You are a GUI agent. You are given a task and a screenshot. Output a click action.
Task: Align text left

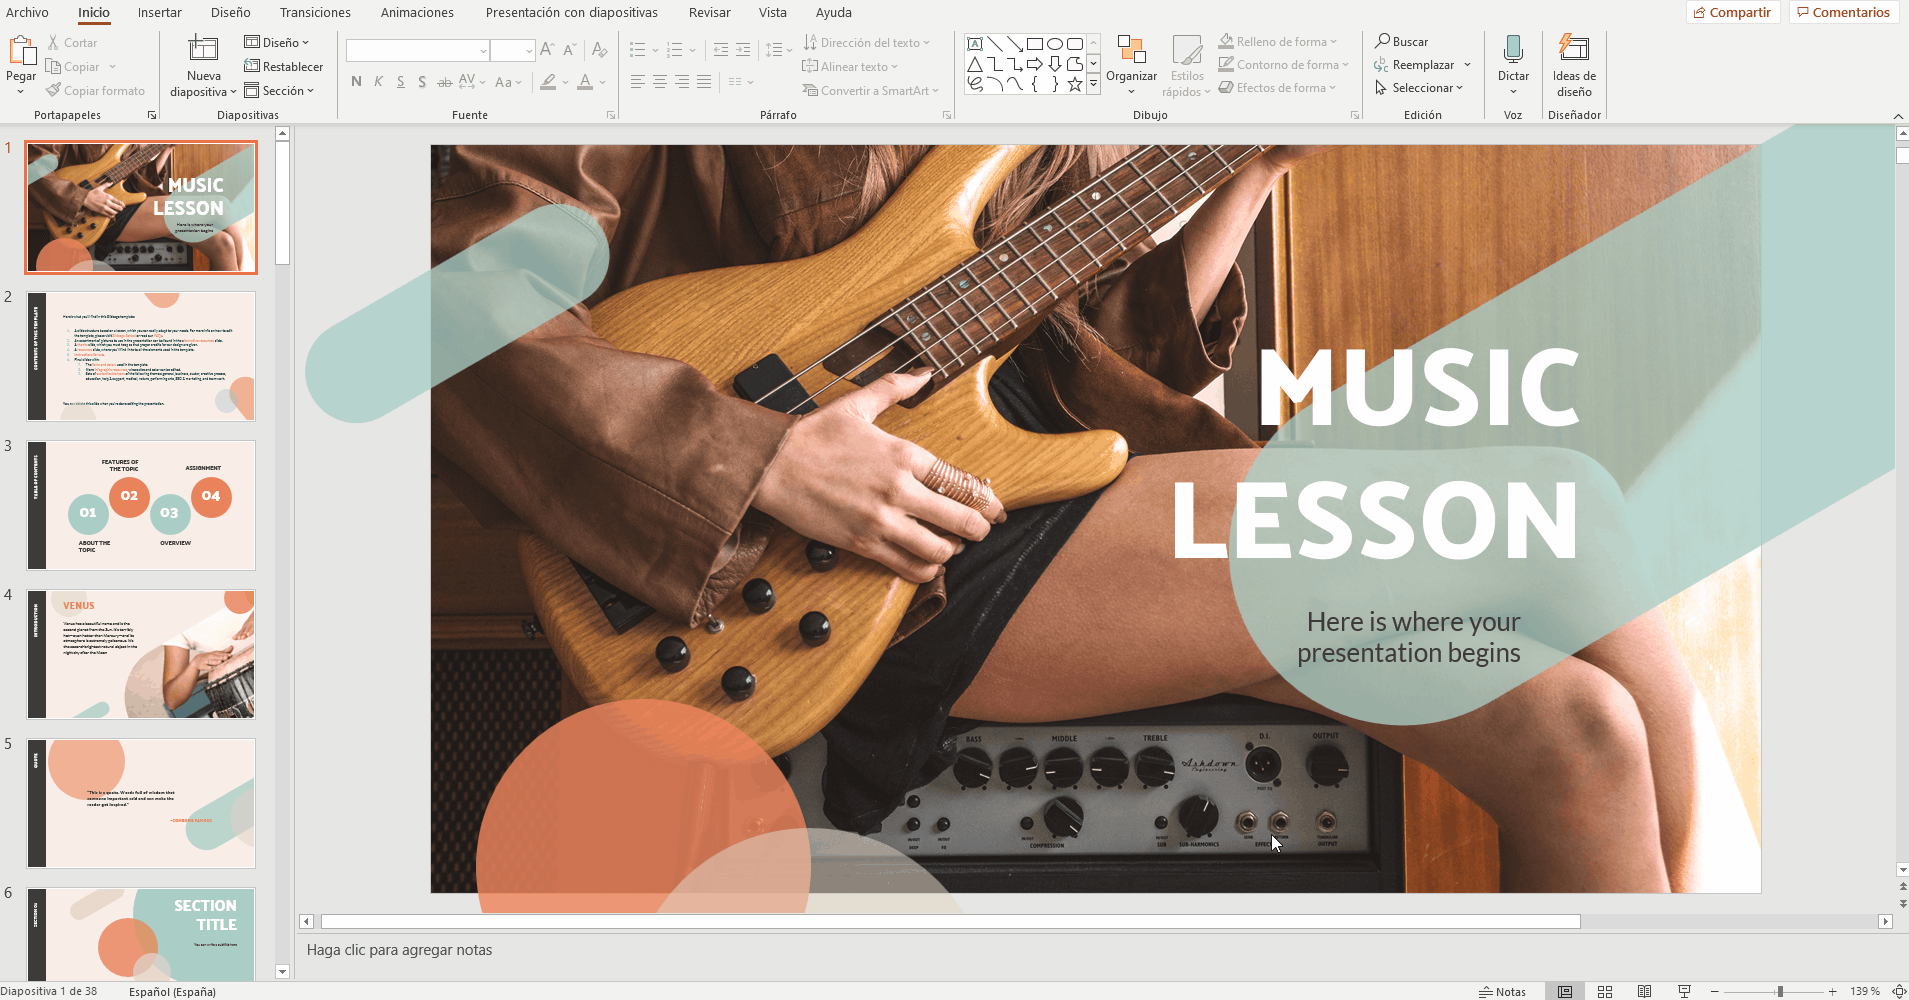click(637, 82)
